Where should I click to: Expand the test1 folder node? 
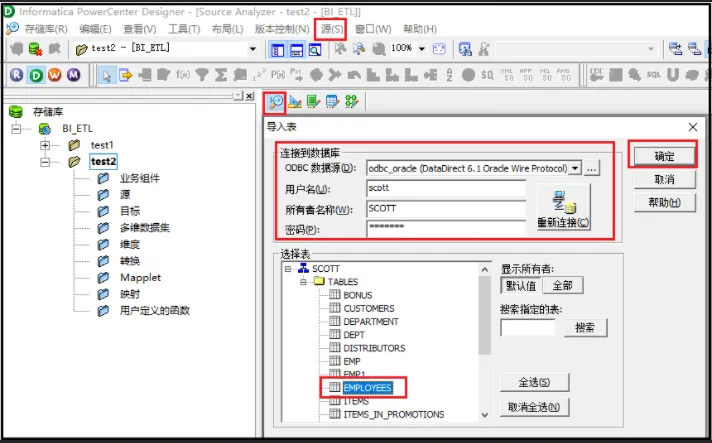(x=44, y=145)
